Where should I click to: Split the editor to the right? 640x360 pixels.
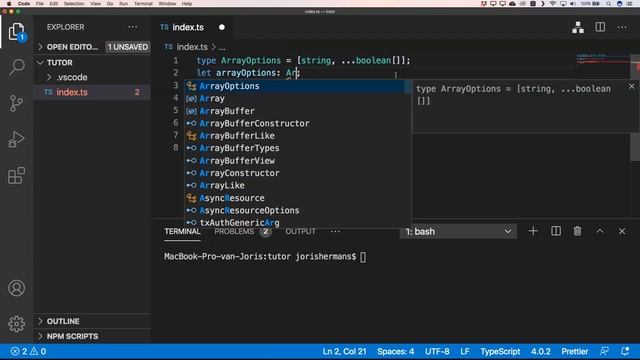[600, 27]
